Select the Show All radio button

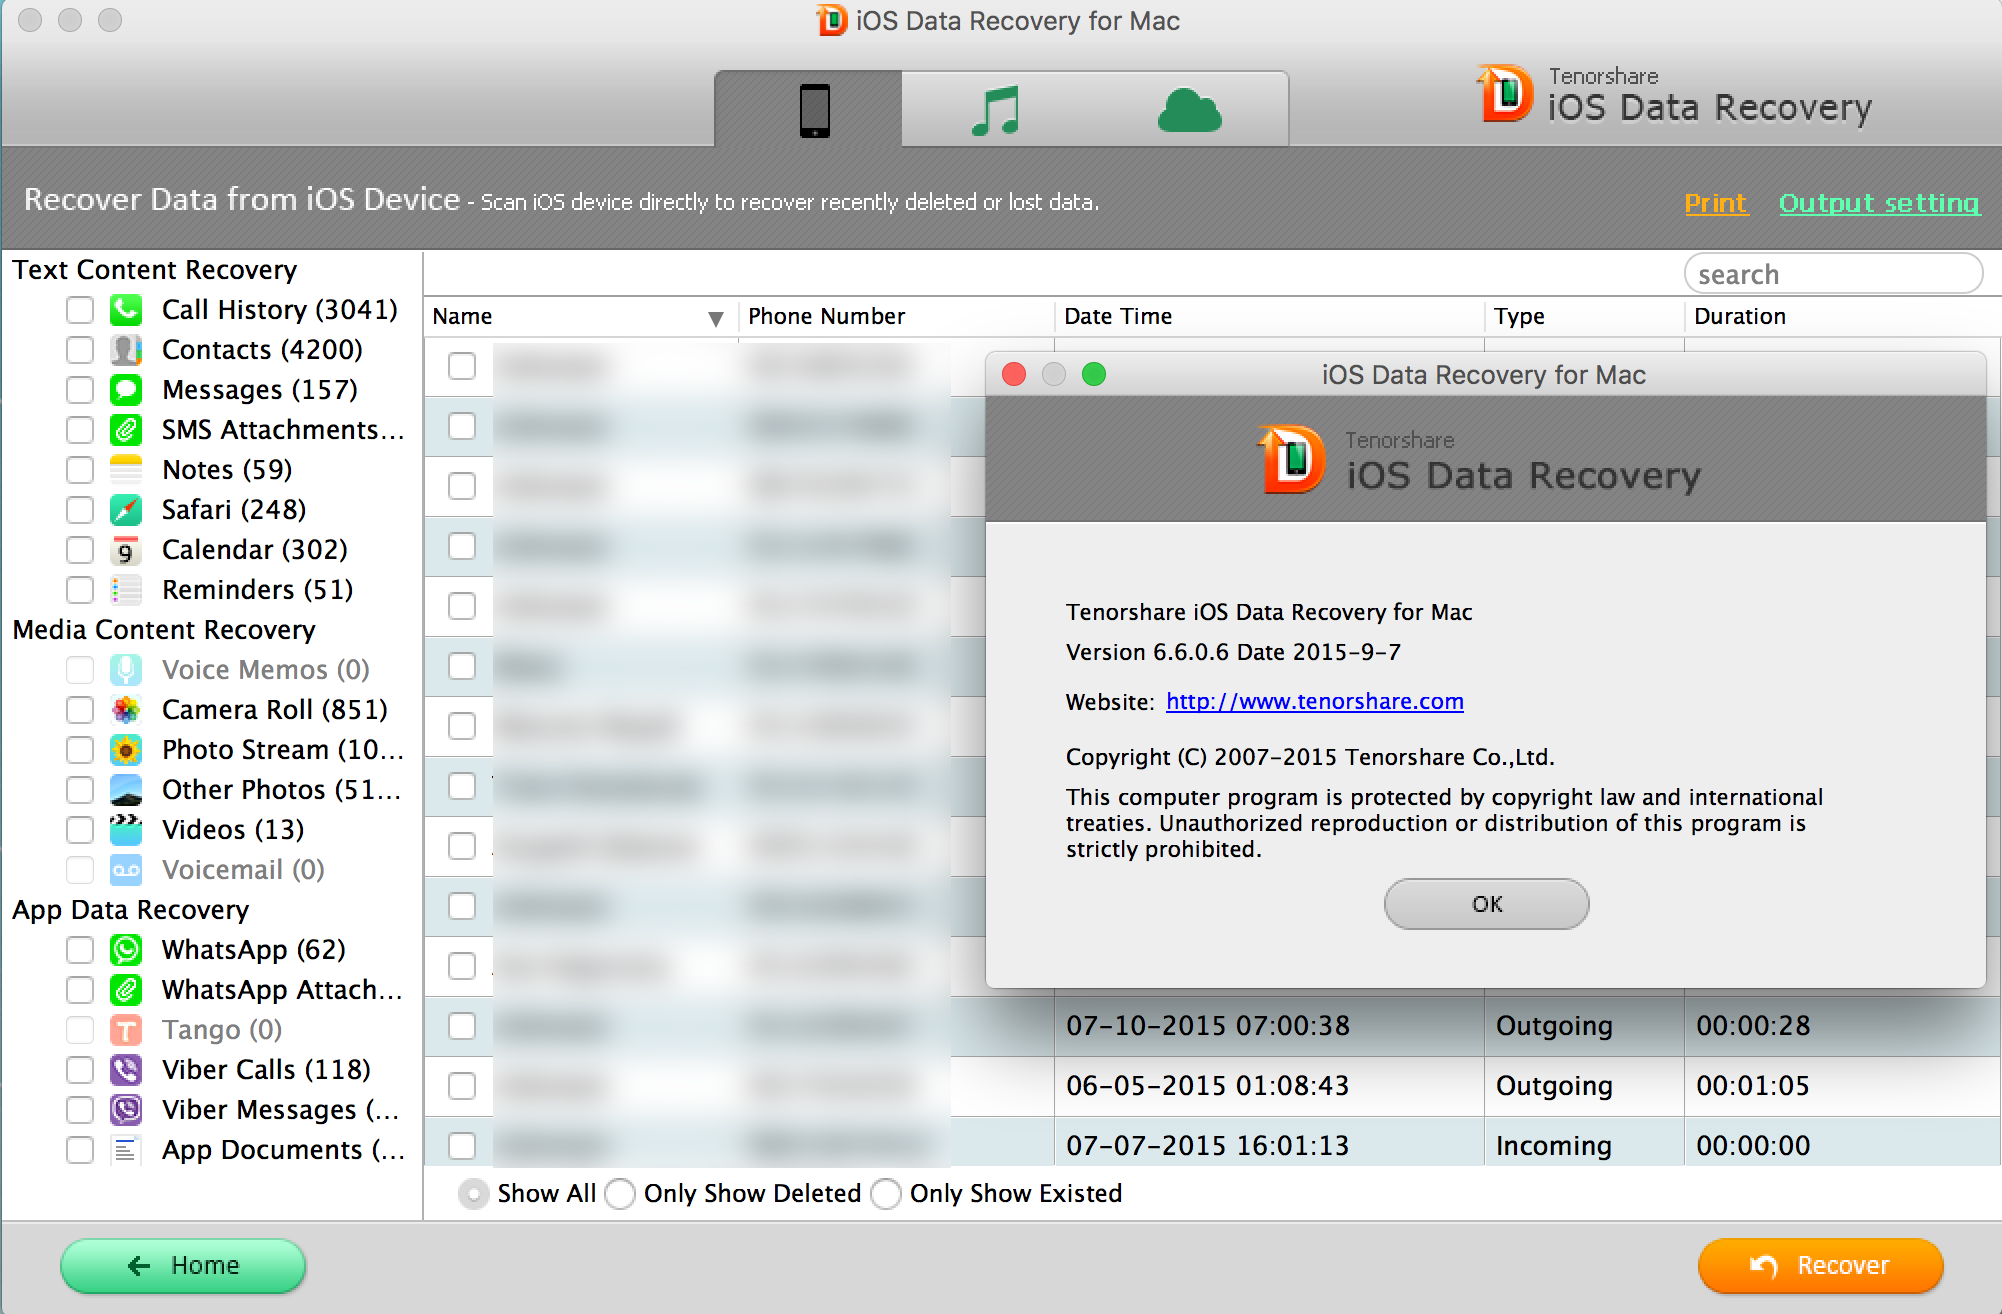click(x=473, y=1194)
